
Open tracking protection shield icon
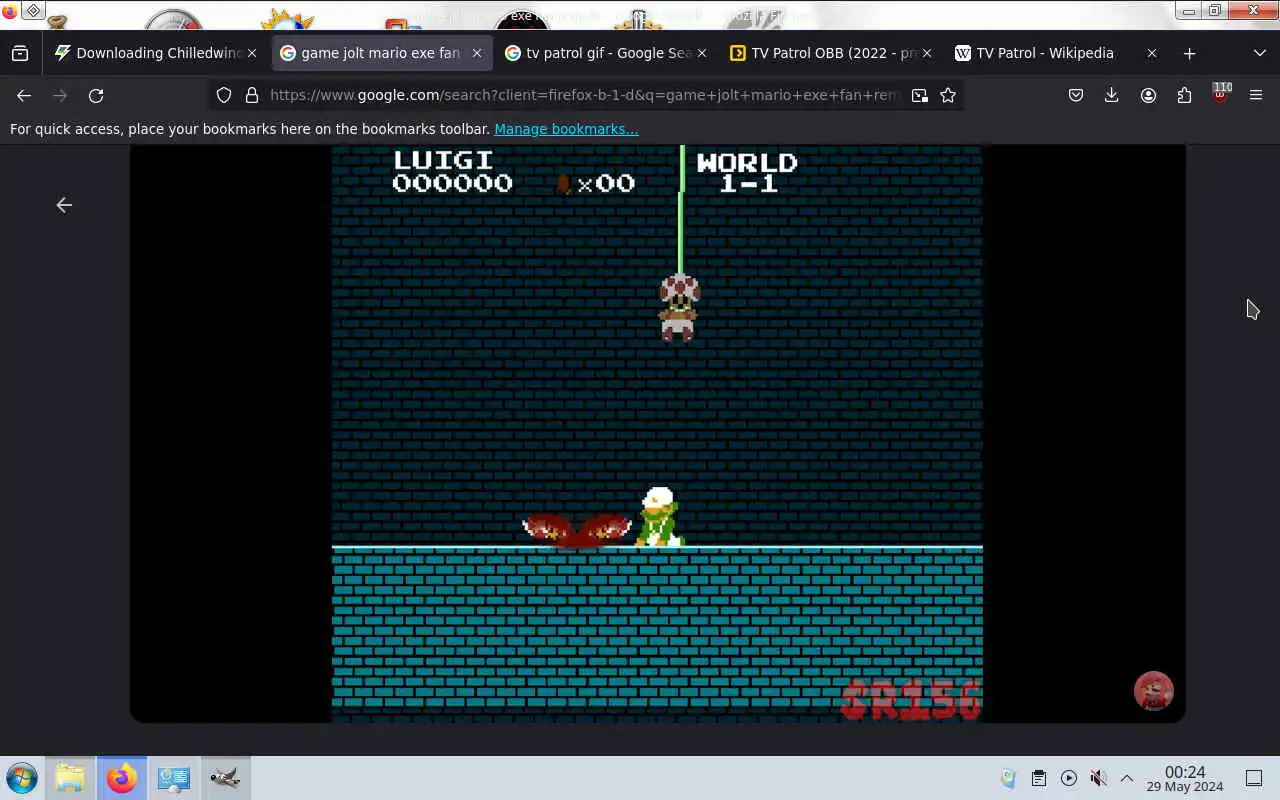(x=224, y=95)
